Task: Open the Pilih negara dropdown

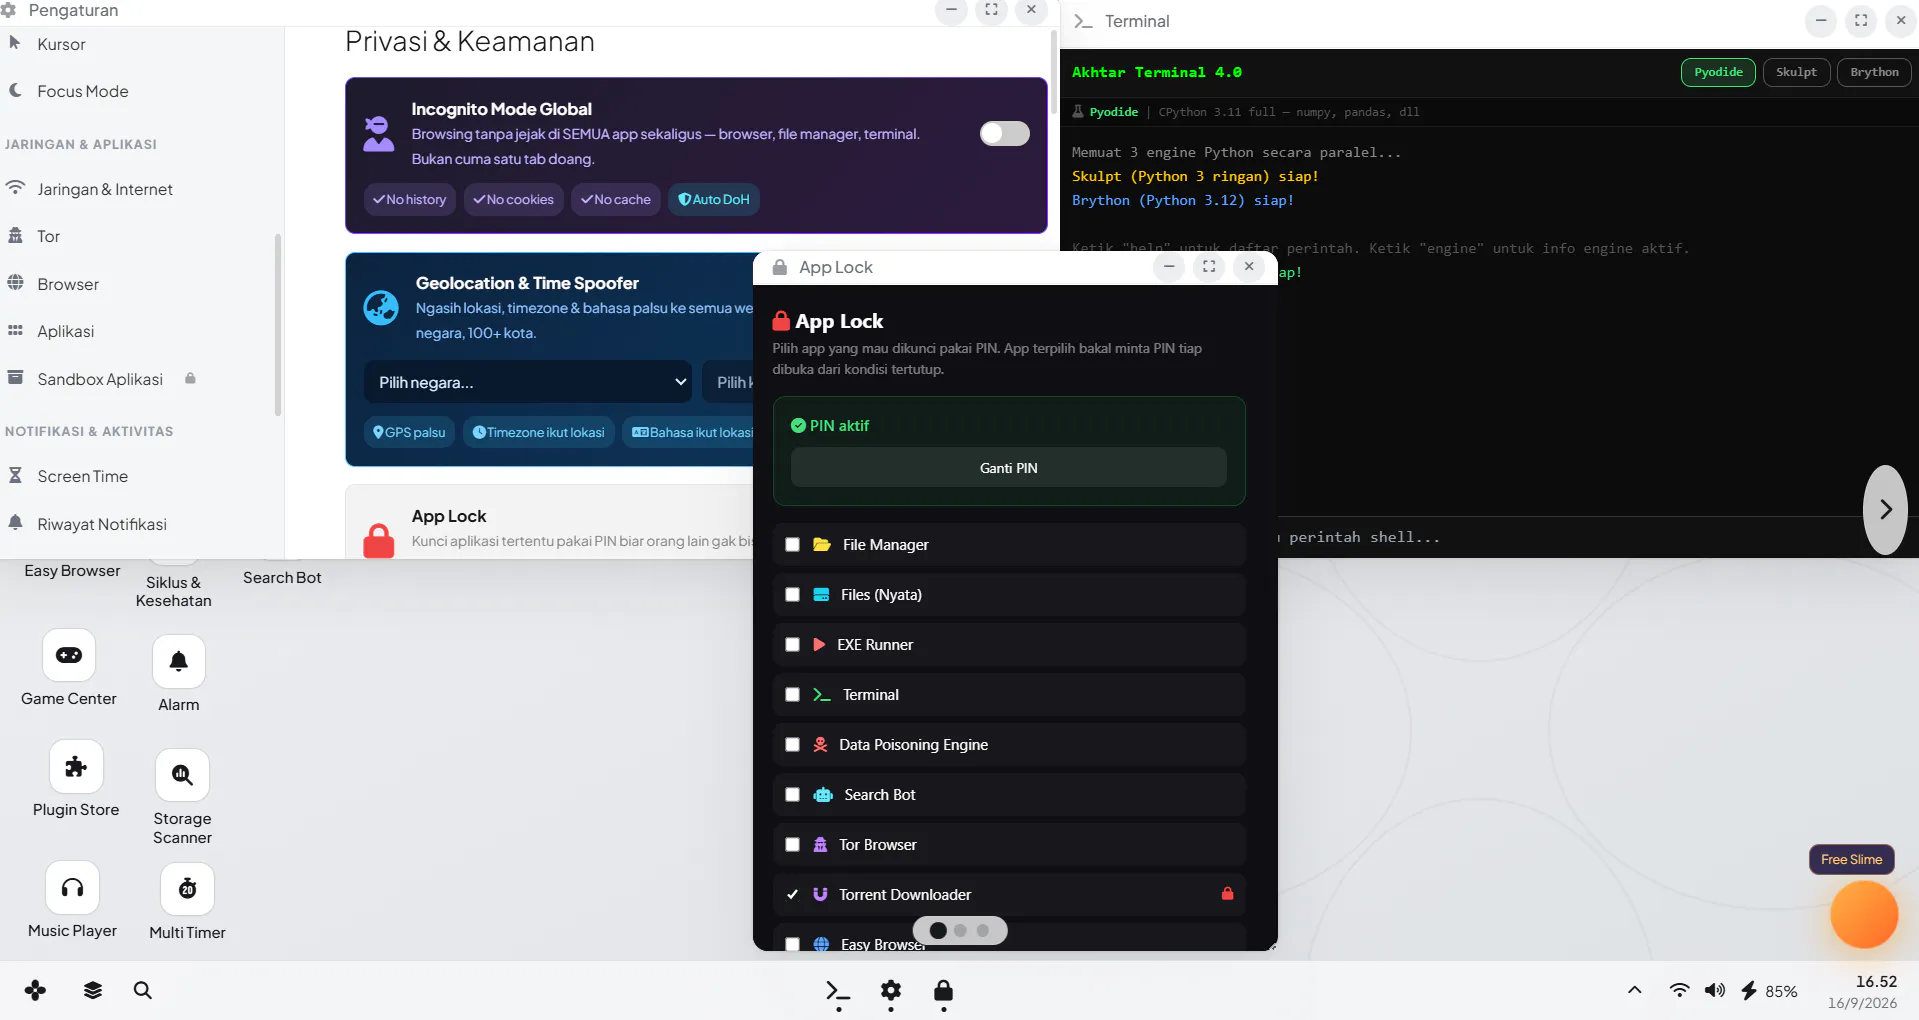Action: click(x=528, y=382)
